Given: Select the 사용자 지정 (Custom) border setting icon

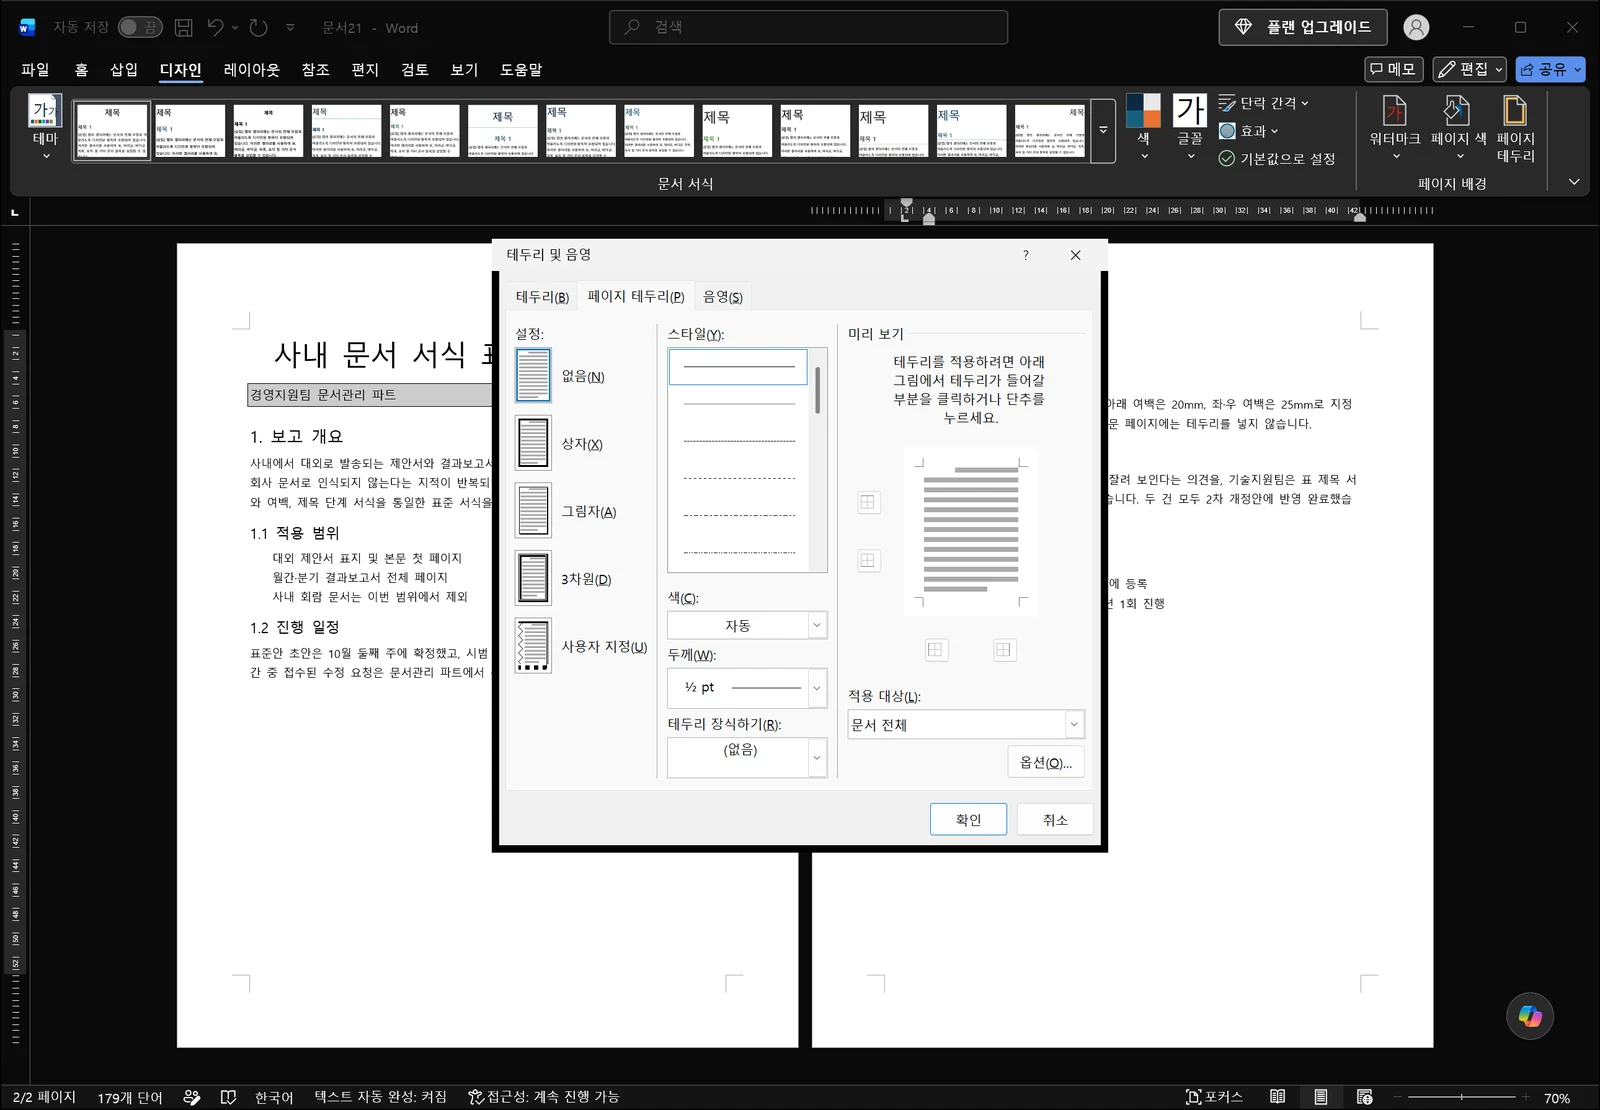Looking at the screenshot, I should 533,646.
